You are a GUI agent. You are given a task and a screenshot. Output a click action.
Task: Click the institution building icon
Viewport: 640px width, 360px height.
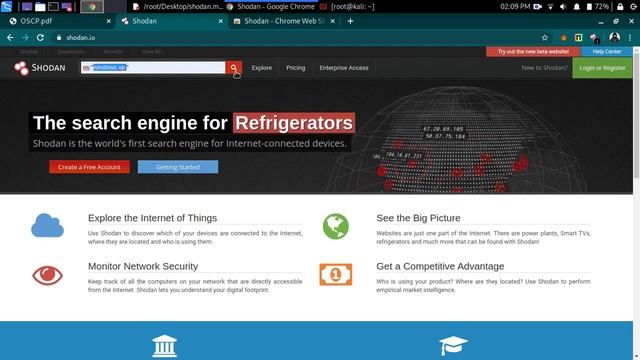click(164, 346)
